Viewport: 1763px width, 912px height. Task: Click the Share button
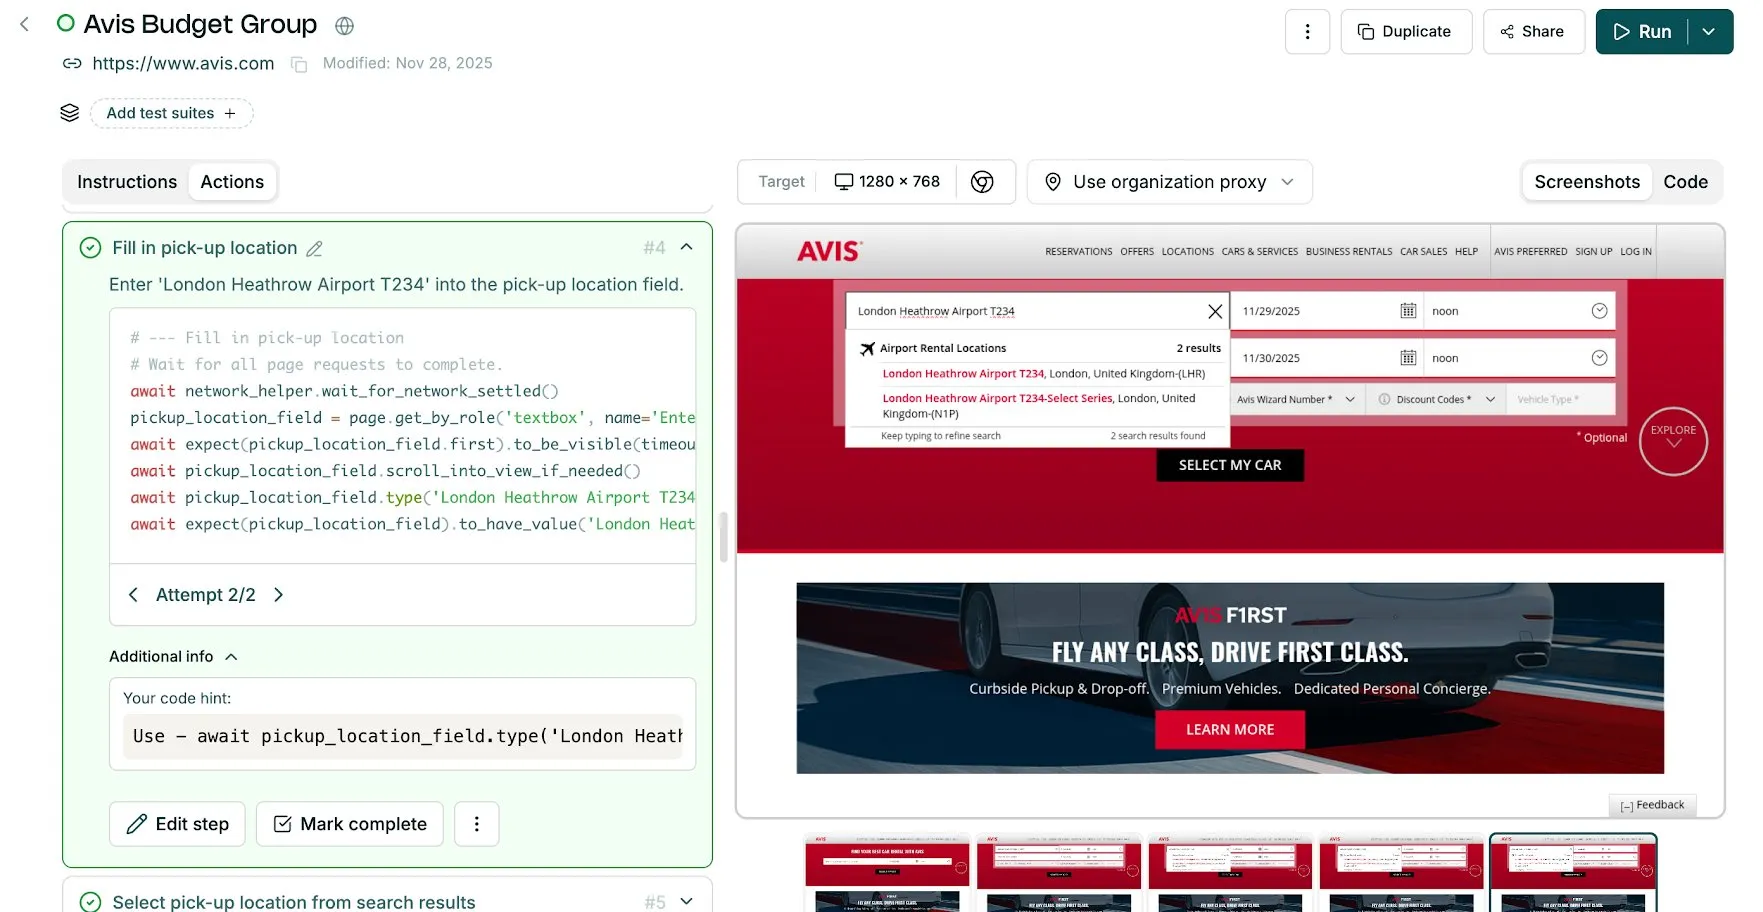tap(1533, 32)
